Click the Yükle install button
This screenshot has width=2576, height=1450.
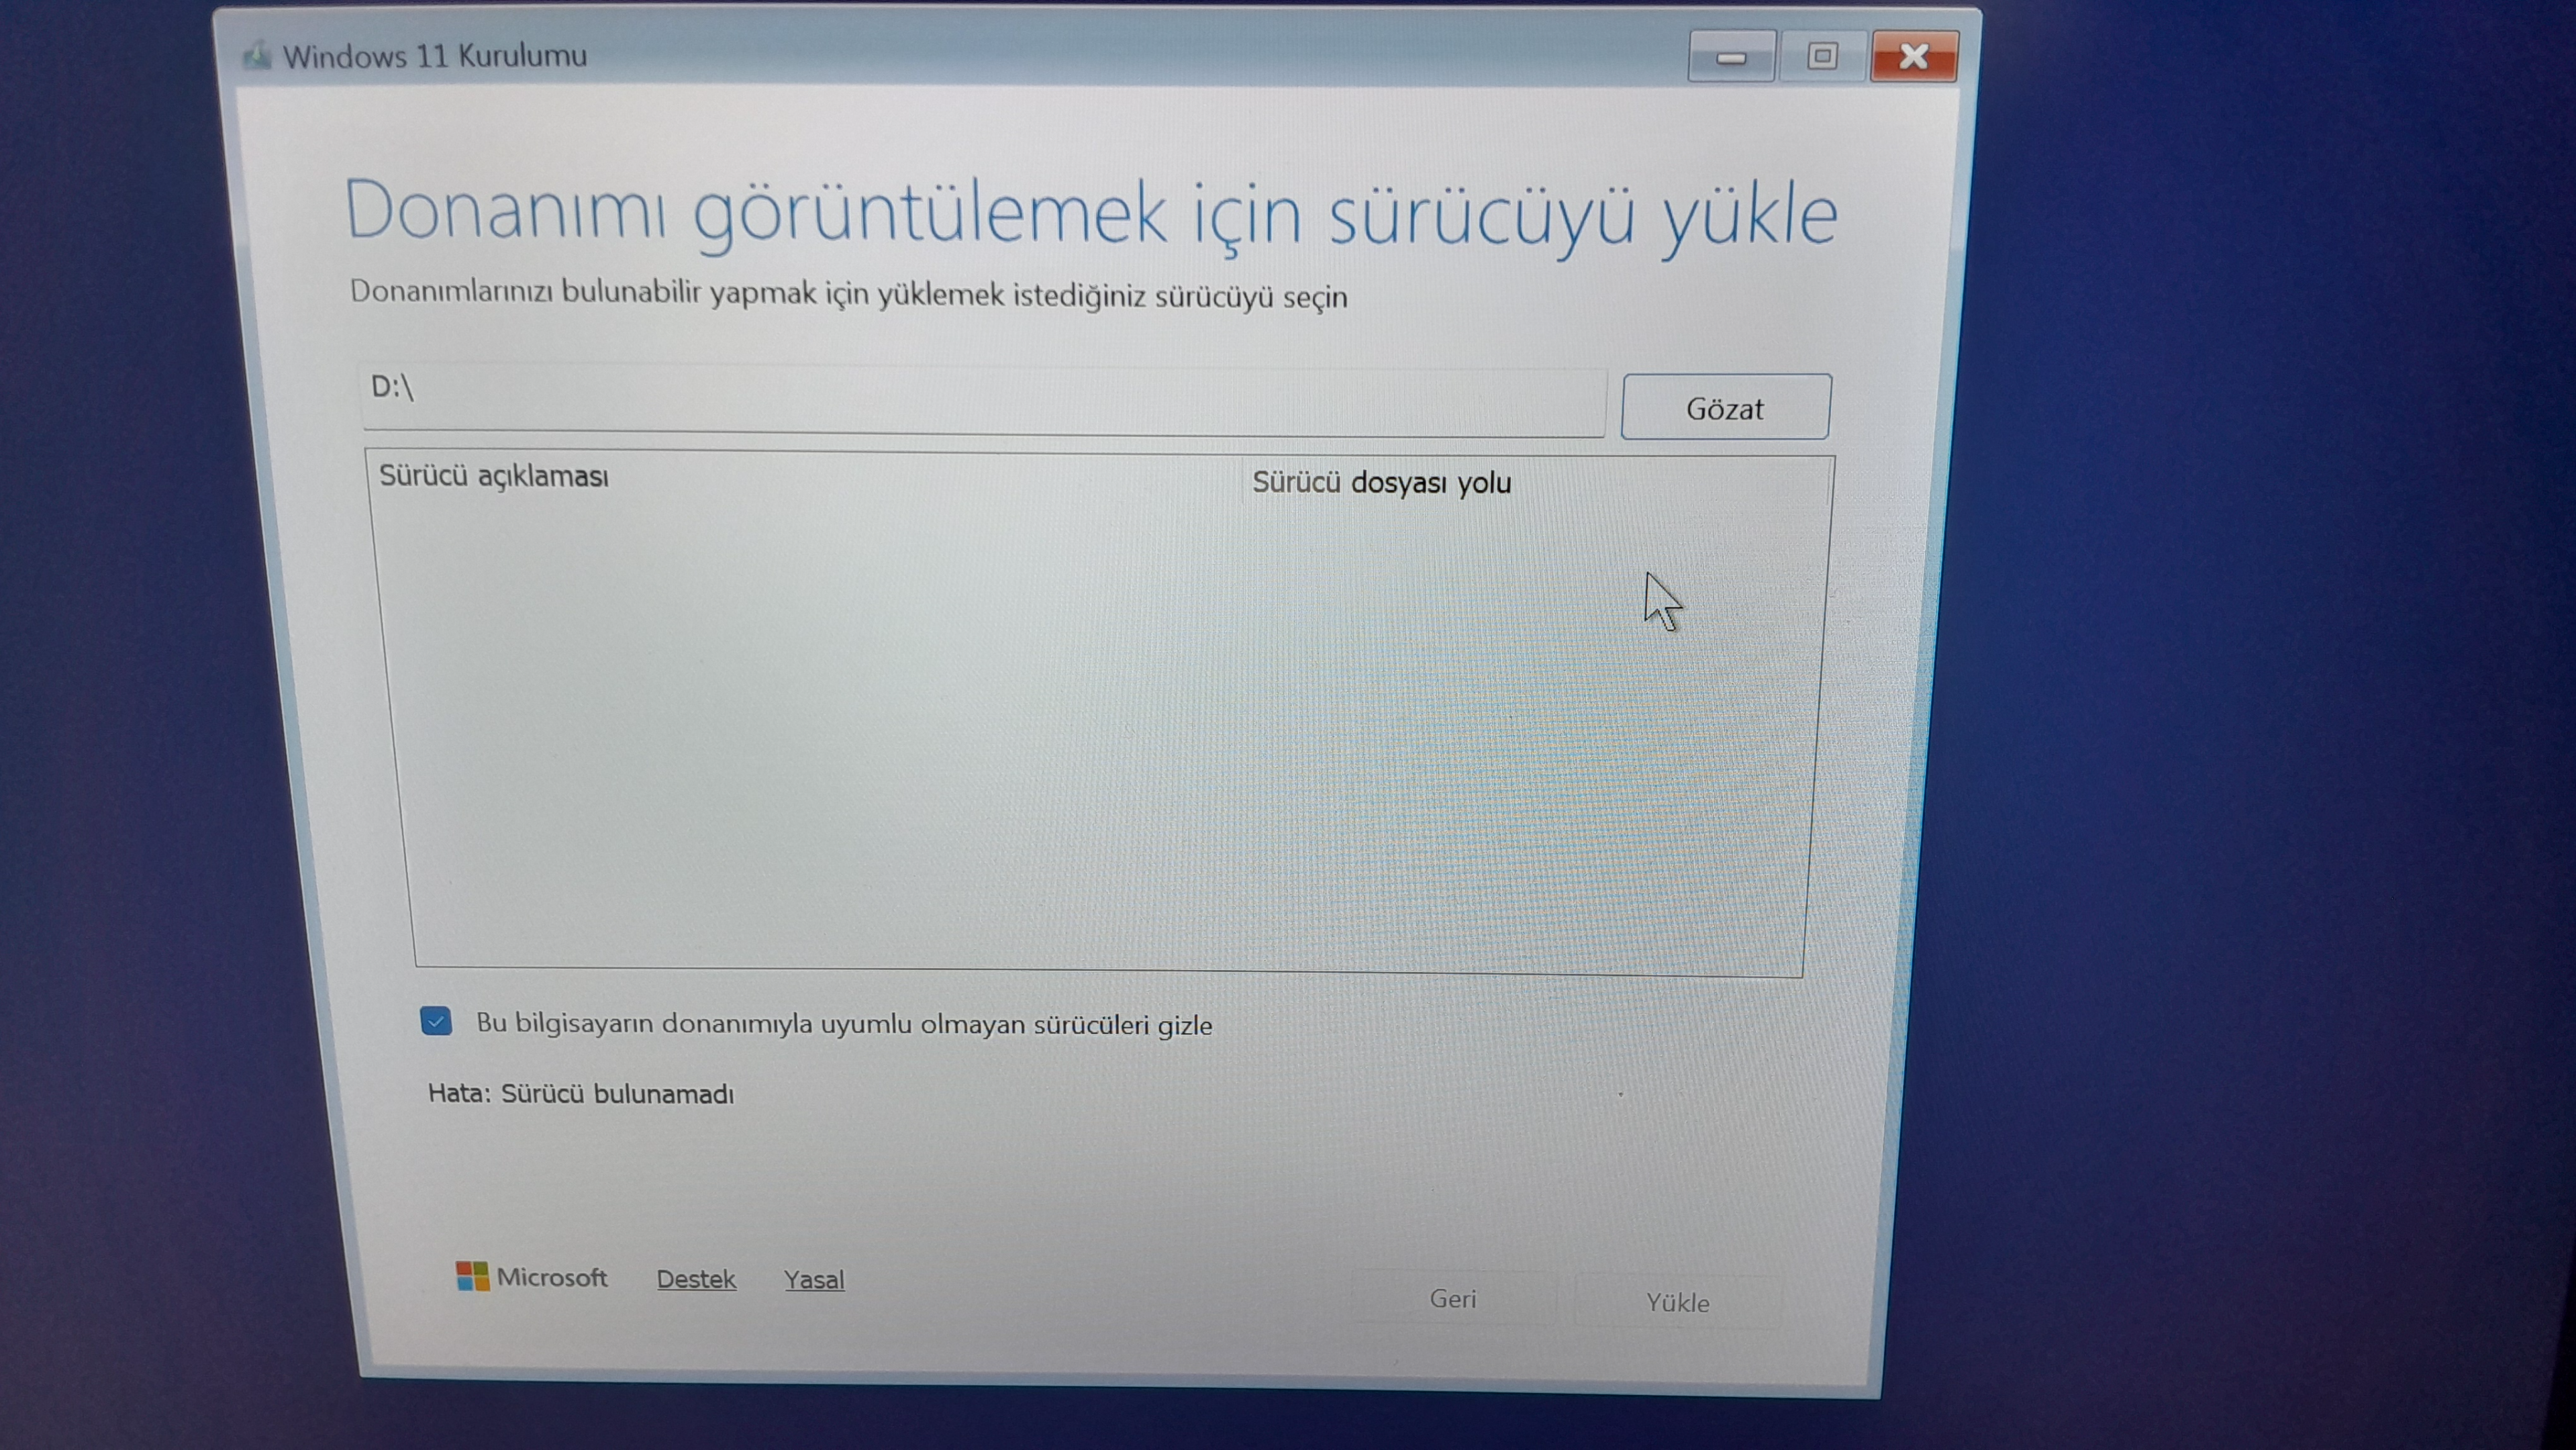click(x=1678, y=1302)
